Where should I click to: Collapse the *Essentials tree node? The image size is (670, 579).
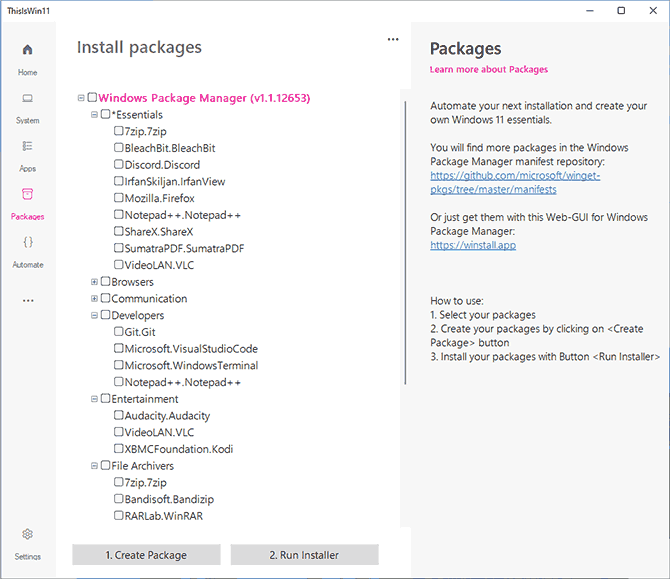94,115
